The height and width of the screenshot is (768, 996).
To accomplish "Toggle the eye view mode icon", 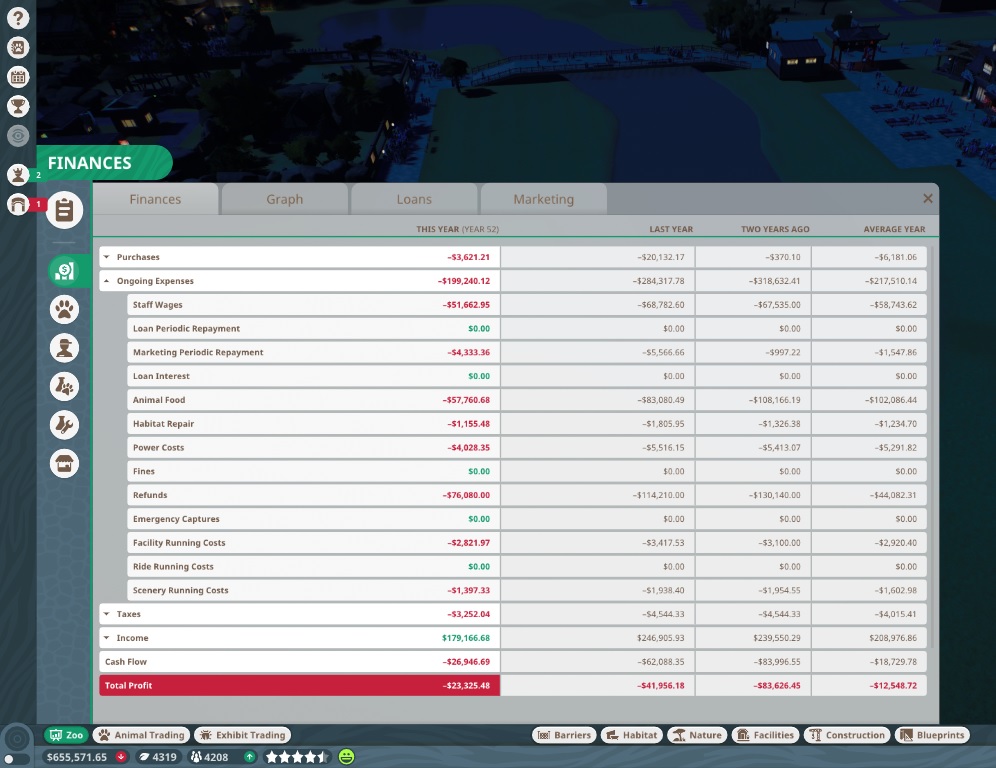I will point(18,135).
